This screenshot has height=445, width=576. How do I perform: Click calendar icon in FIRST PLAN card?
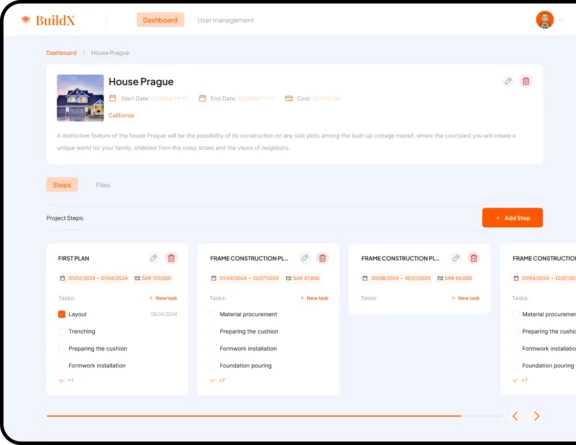62,278
